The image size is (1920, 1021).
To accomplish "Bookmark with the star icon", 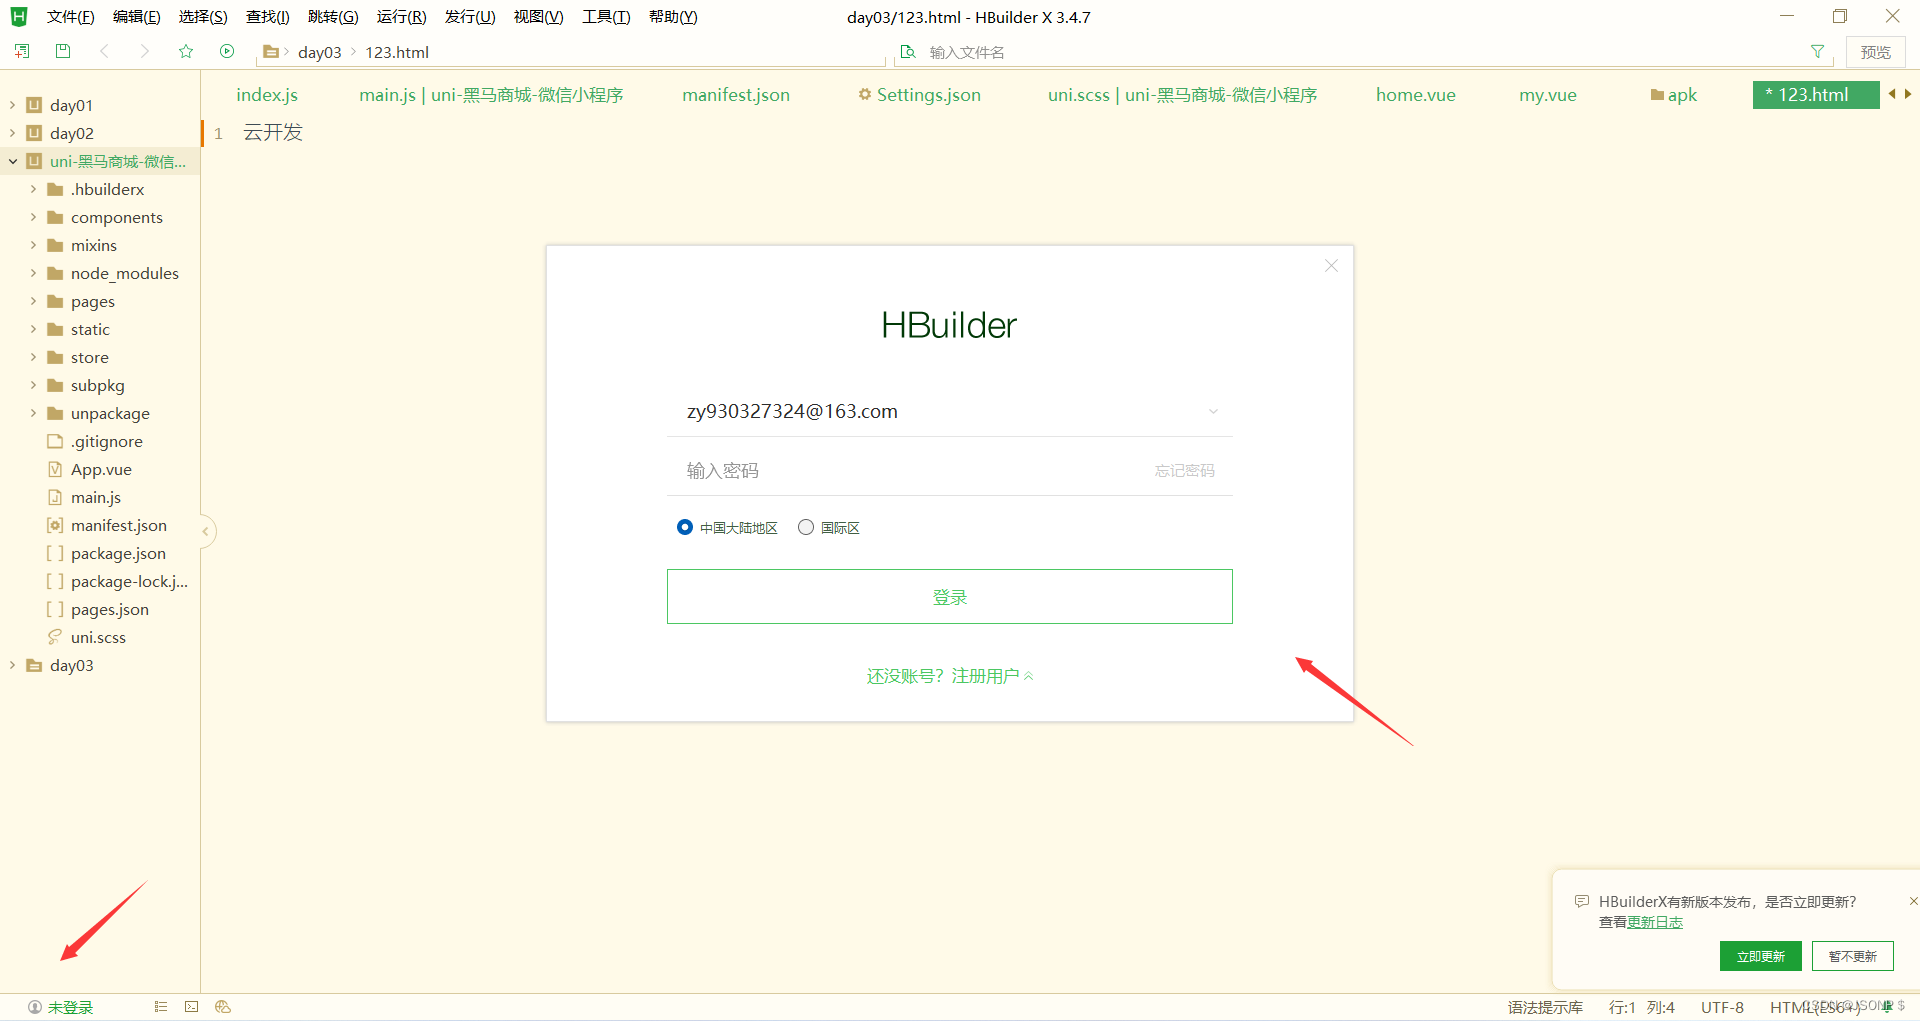I will click(186, 51).
